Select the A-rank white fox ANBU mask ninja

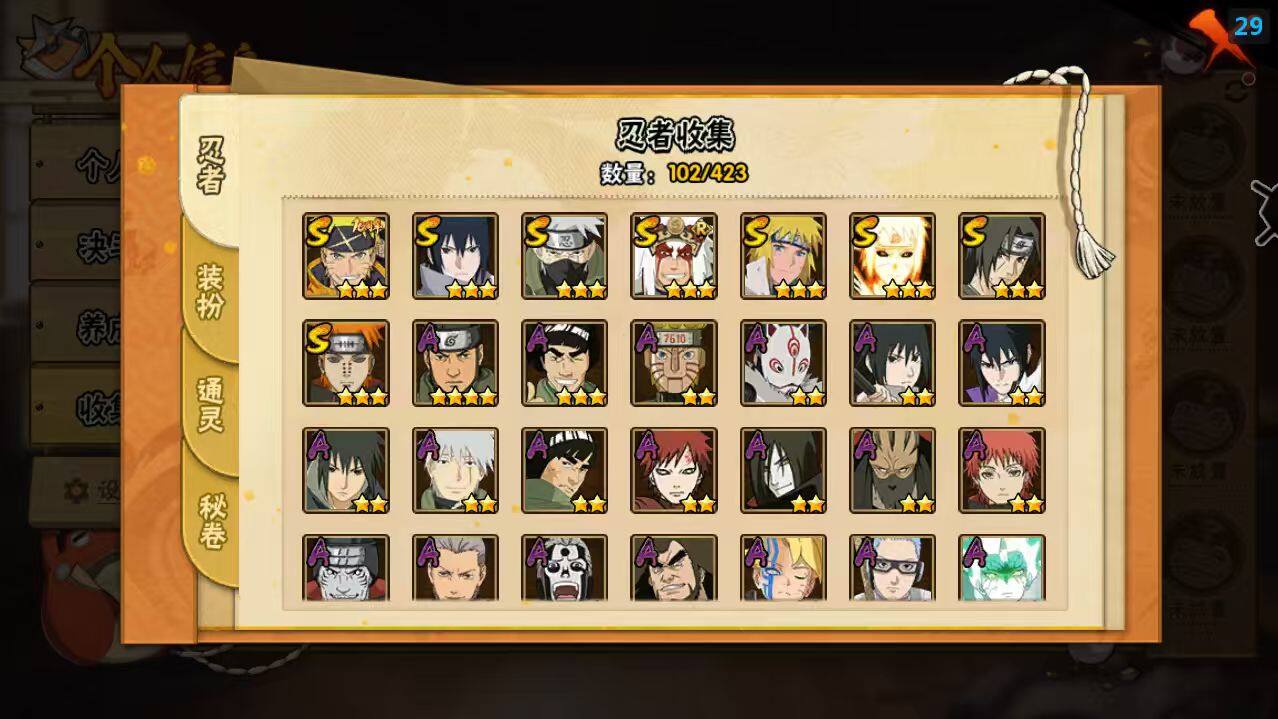click(783, 363)
